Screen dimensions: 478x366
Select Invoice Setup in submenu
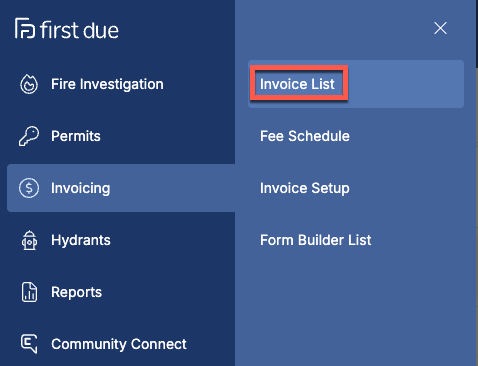click(x=305, y=188)
